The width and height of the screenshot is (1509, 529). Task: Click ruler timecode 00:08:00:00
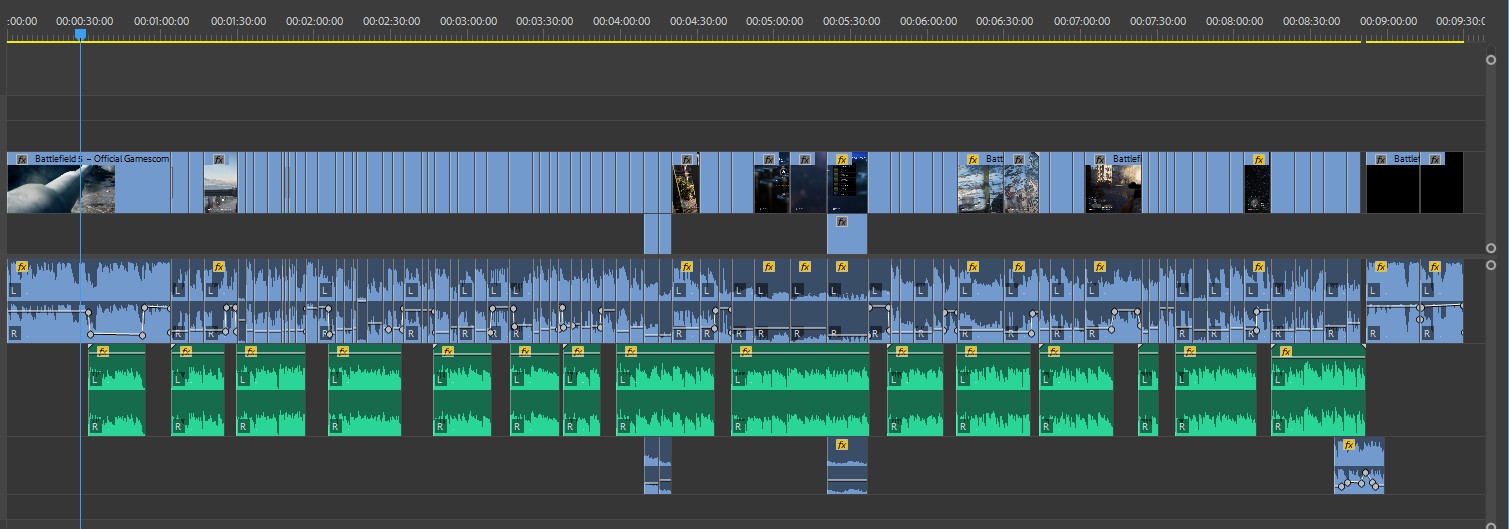click(x=1234, y=21)
